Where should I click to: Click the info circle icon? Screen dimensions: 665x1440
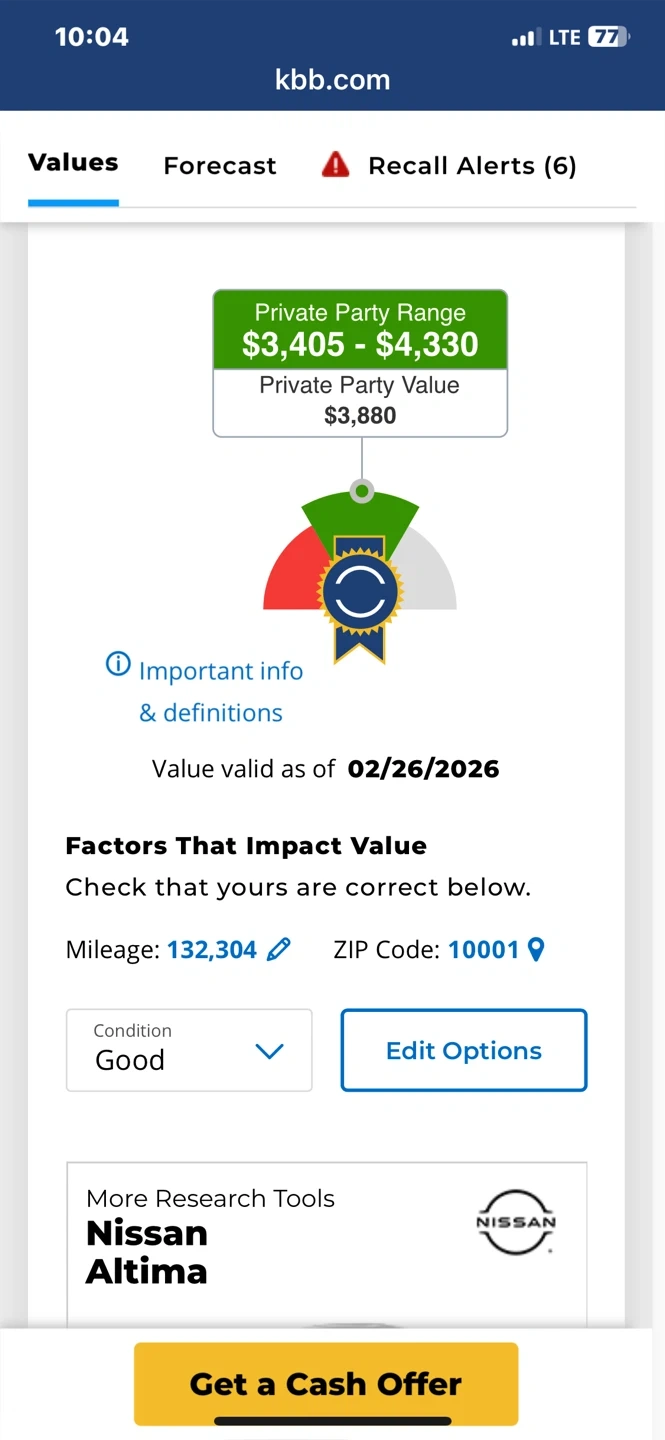click(118, 664)
